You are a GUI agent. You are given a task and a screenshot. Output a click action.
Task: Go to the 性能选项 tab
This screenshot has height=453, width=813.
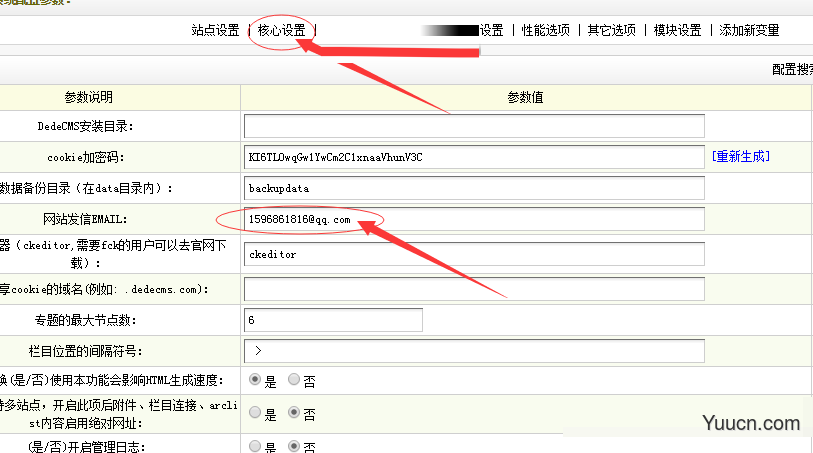pyautogui.click(x=545, y=30)
